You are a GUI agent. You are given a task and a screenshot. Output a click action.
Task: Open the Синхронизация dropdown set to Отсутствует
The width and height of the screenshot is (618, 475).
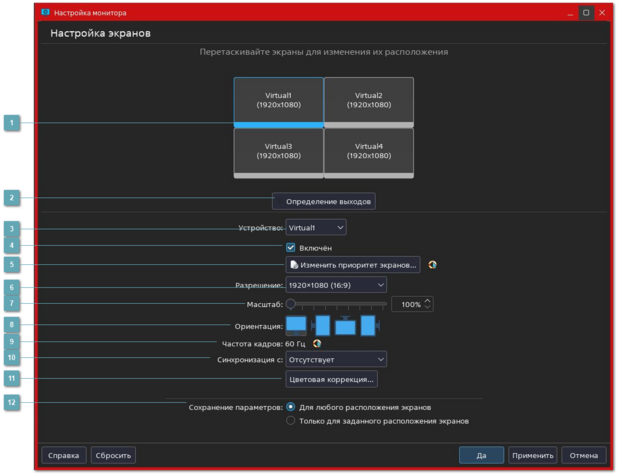[x=336, y=359]
